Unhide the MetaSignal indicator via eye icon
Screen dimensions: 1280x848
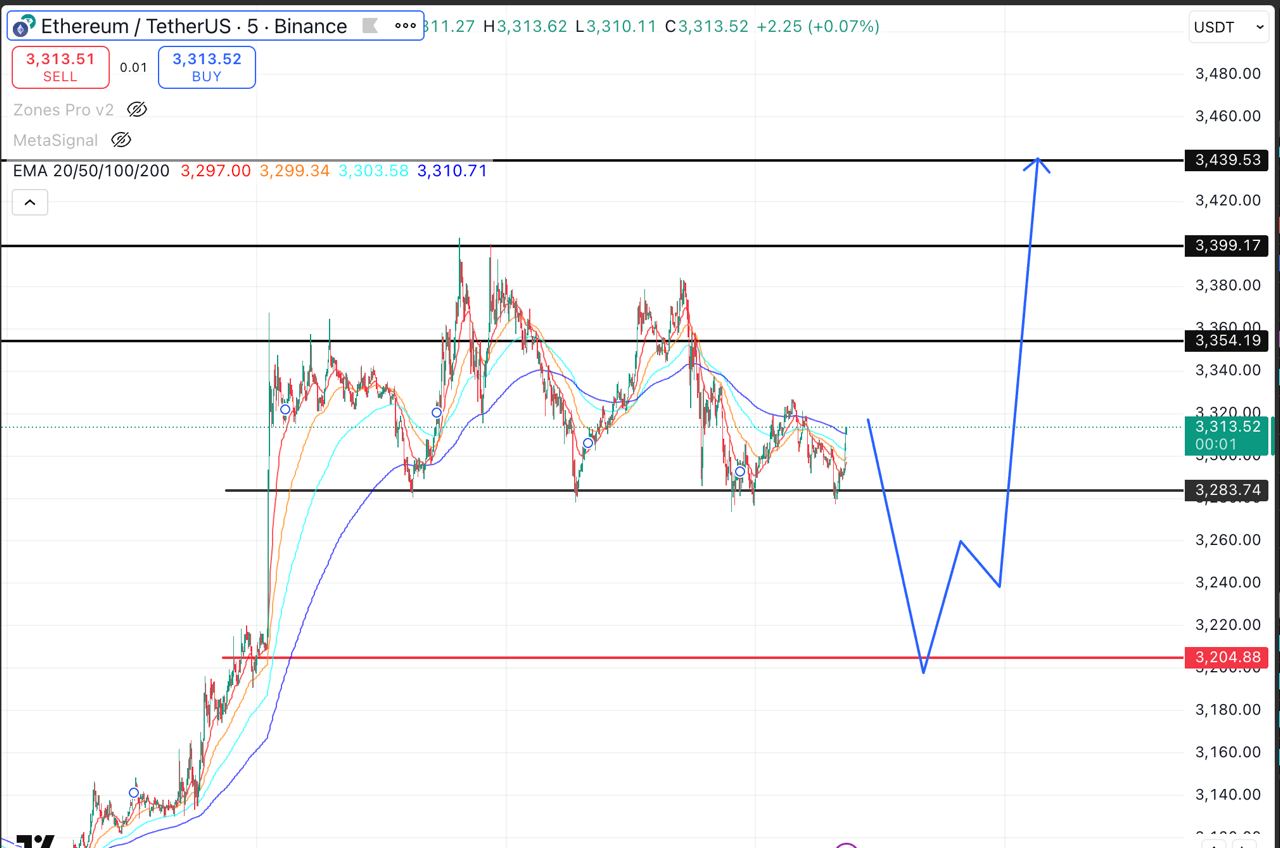point(121,140)
